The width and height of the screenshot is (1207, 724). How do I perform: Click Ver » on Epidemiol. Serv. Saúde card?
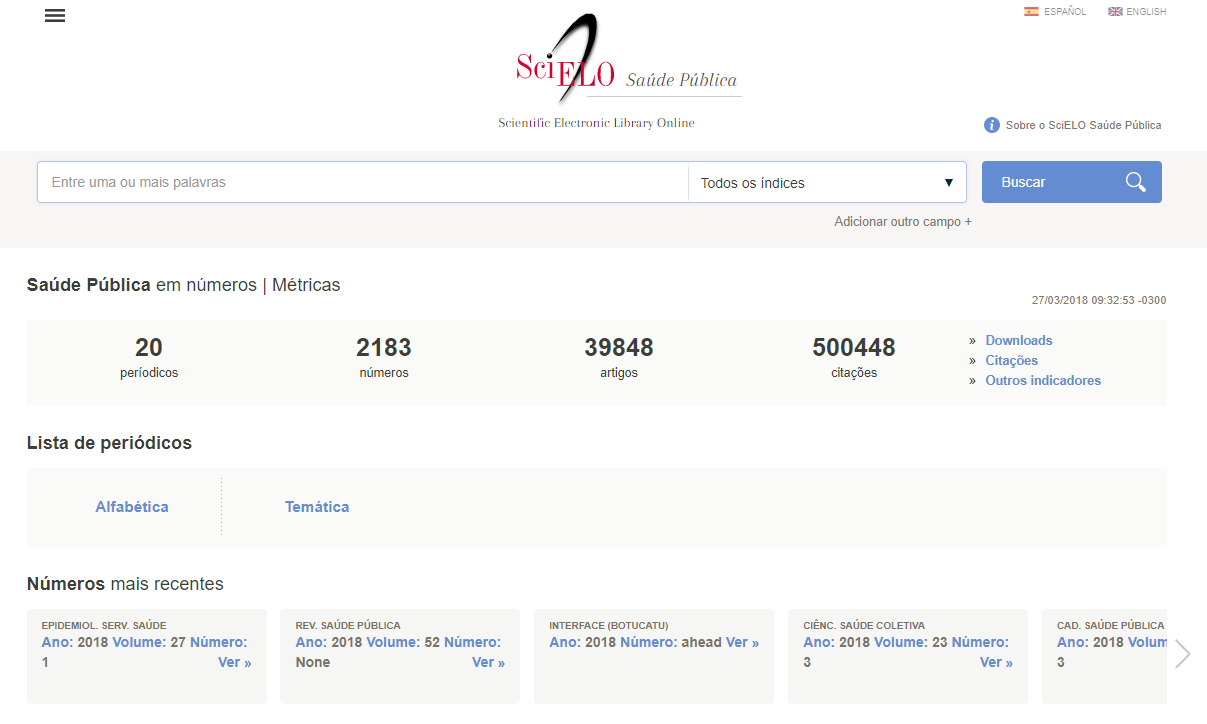235,662
